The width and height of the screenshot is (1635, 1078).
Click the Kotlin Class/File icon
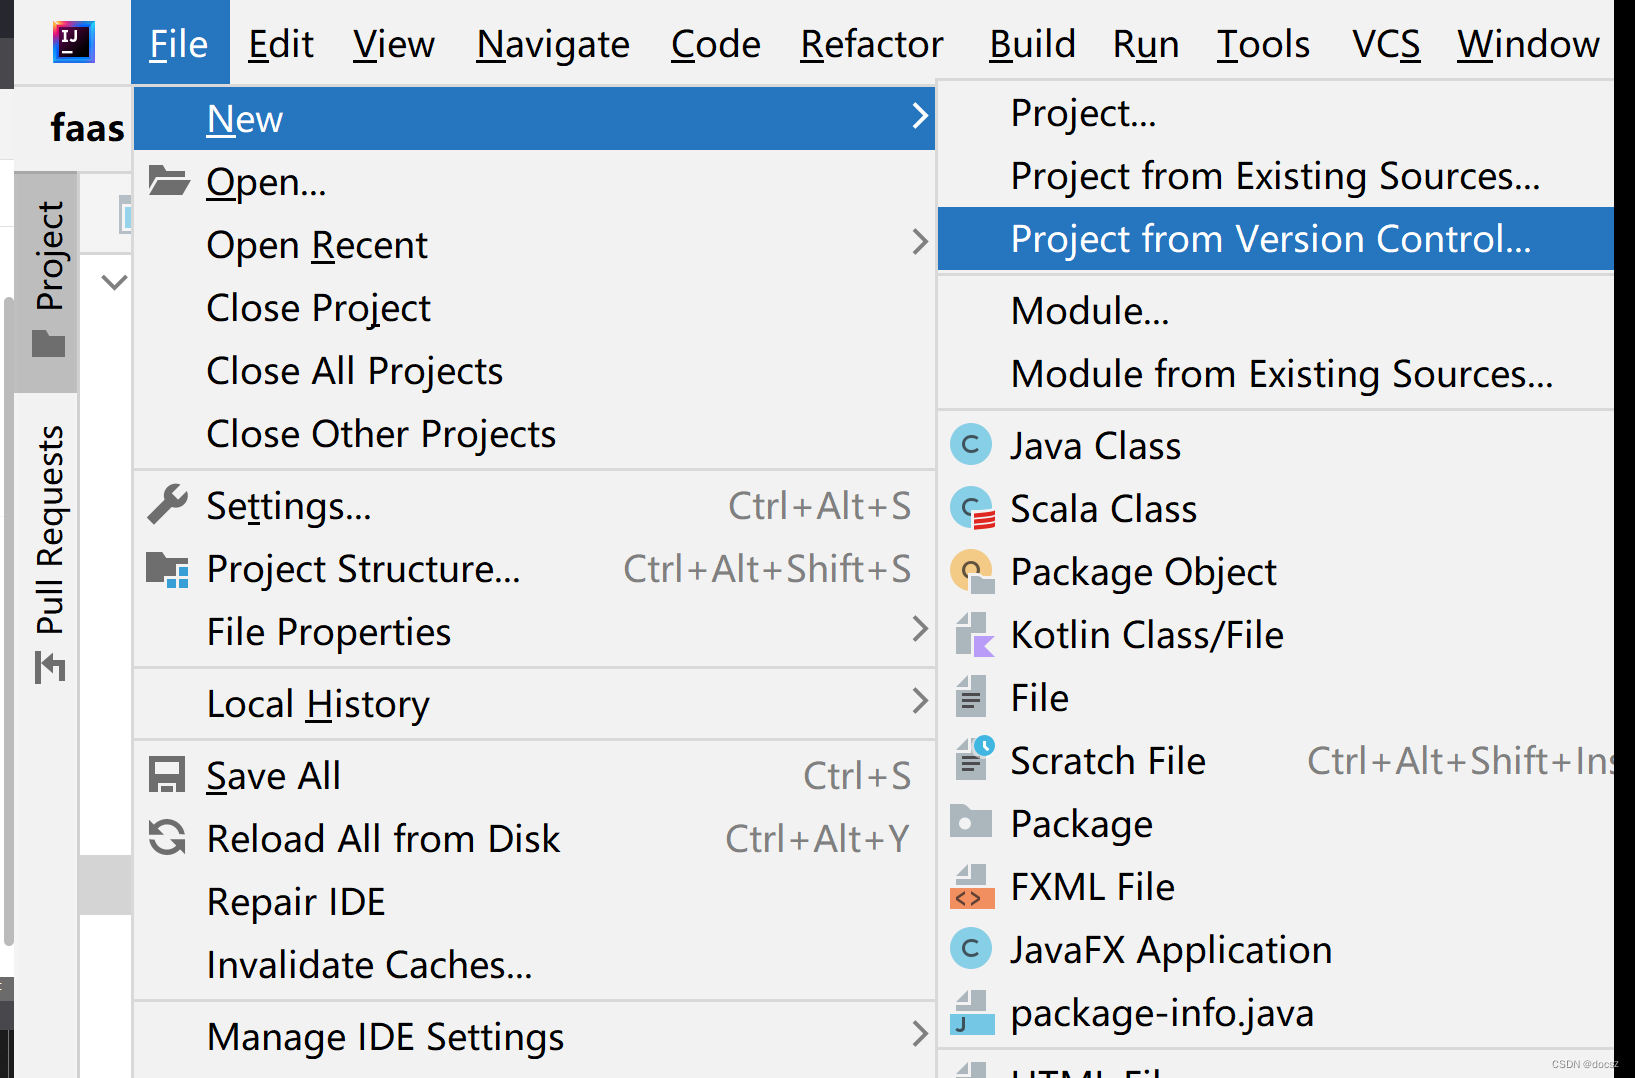click(x=972, y=634)
